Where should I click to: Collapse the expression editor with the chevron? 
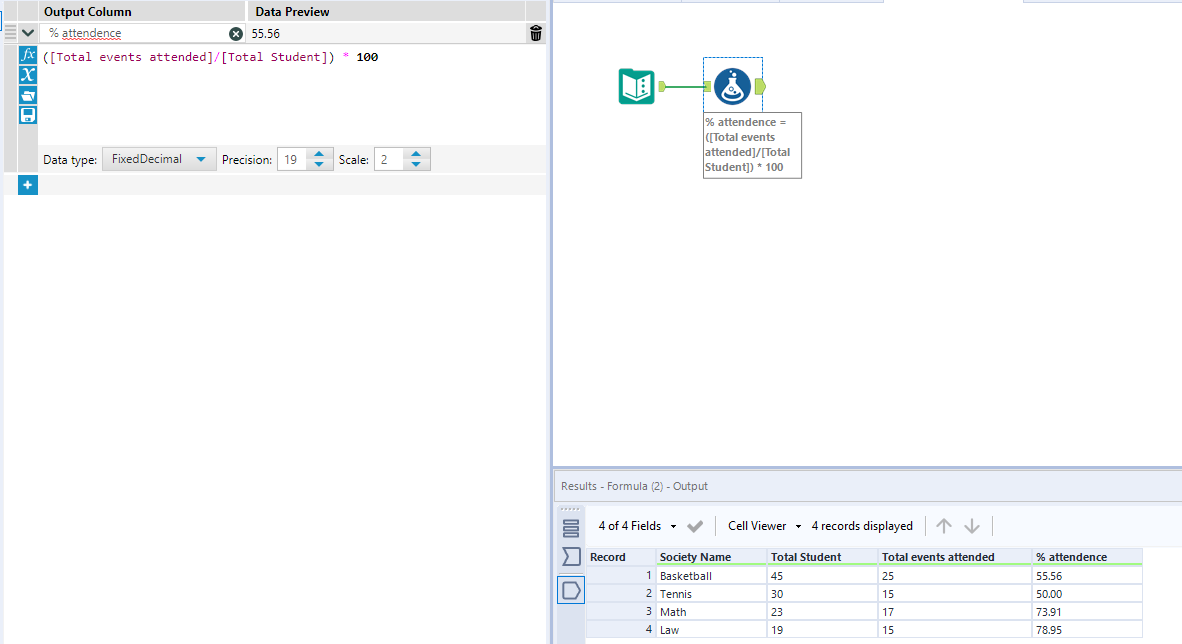27,32
